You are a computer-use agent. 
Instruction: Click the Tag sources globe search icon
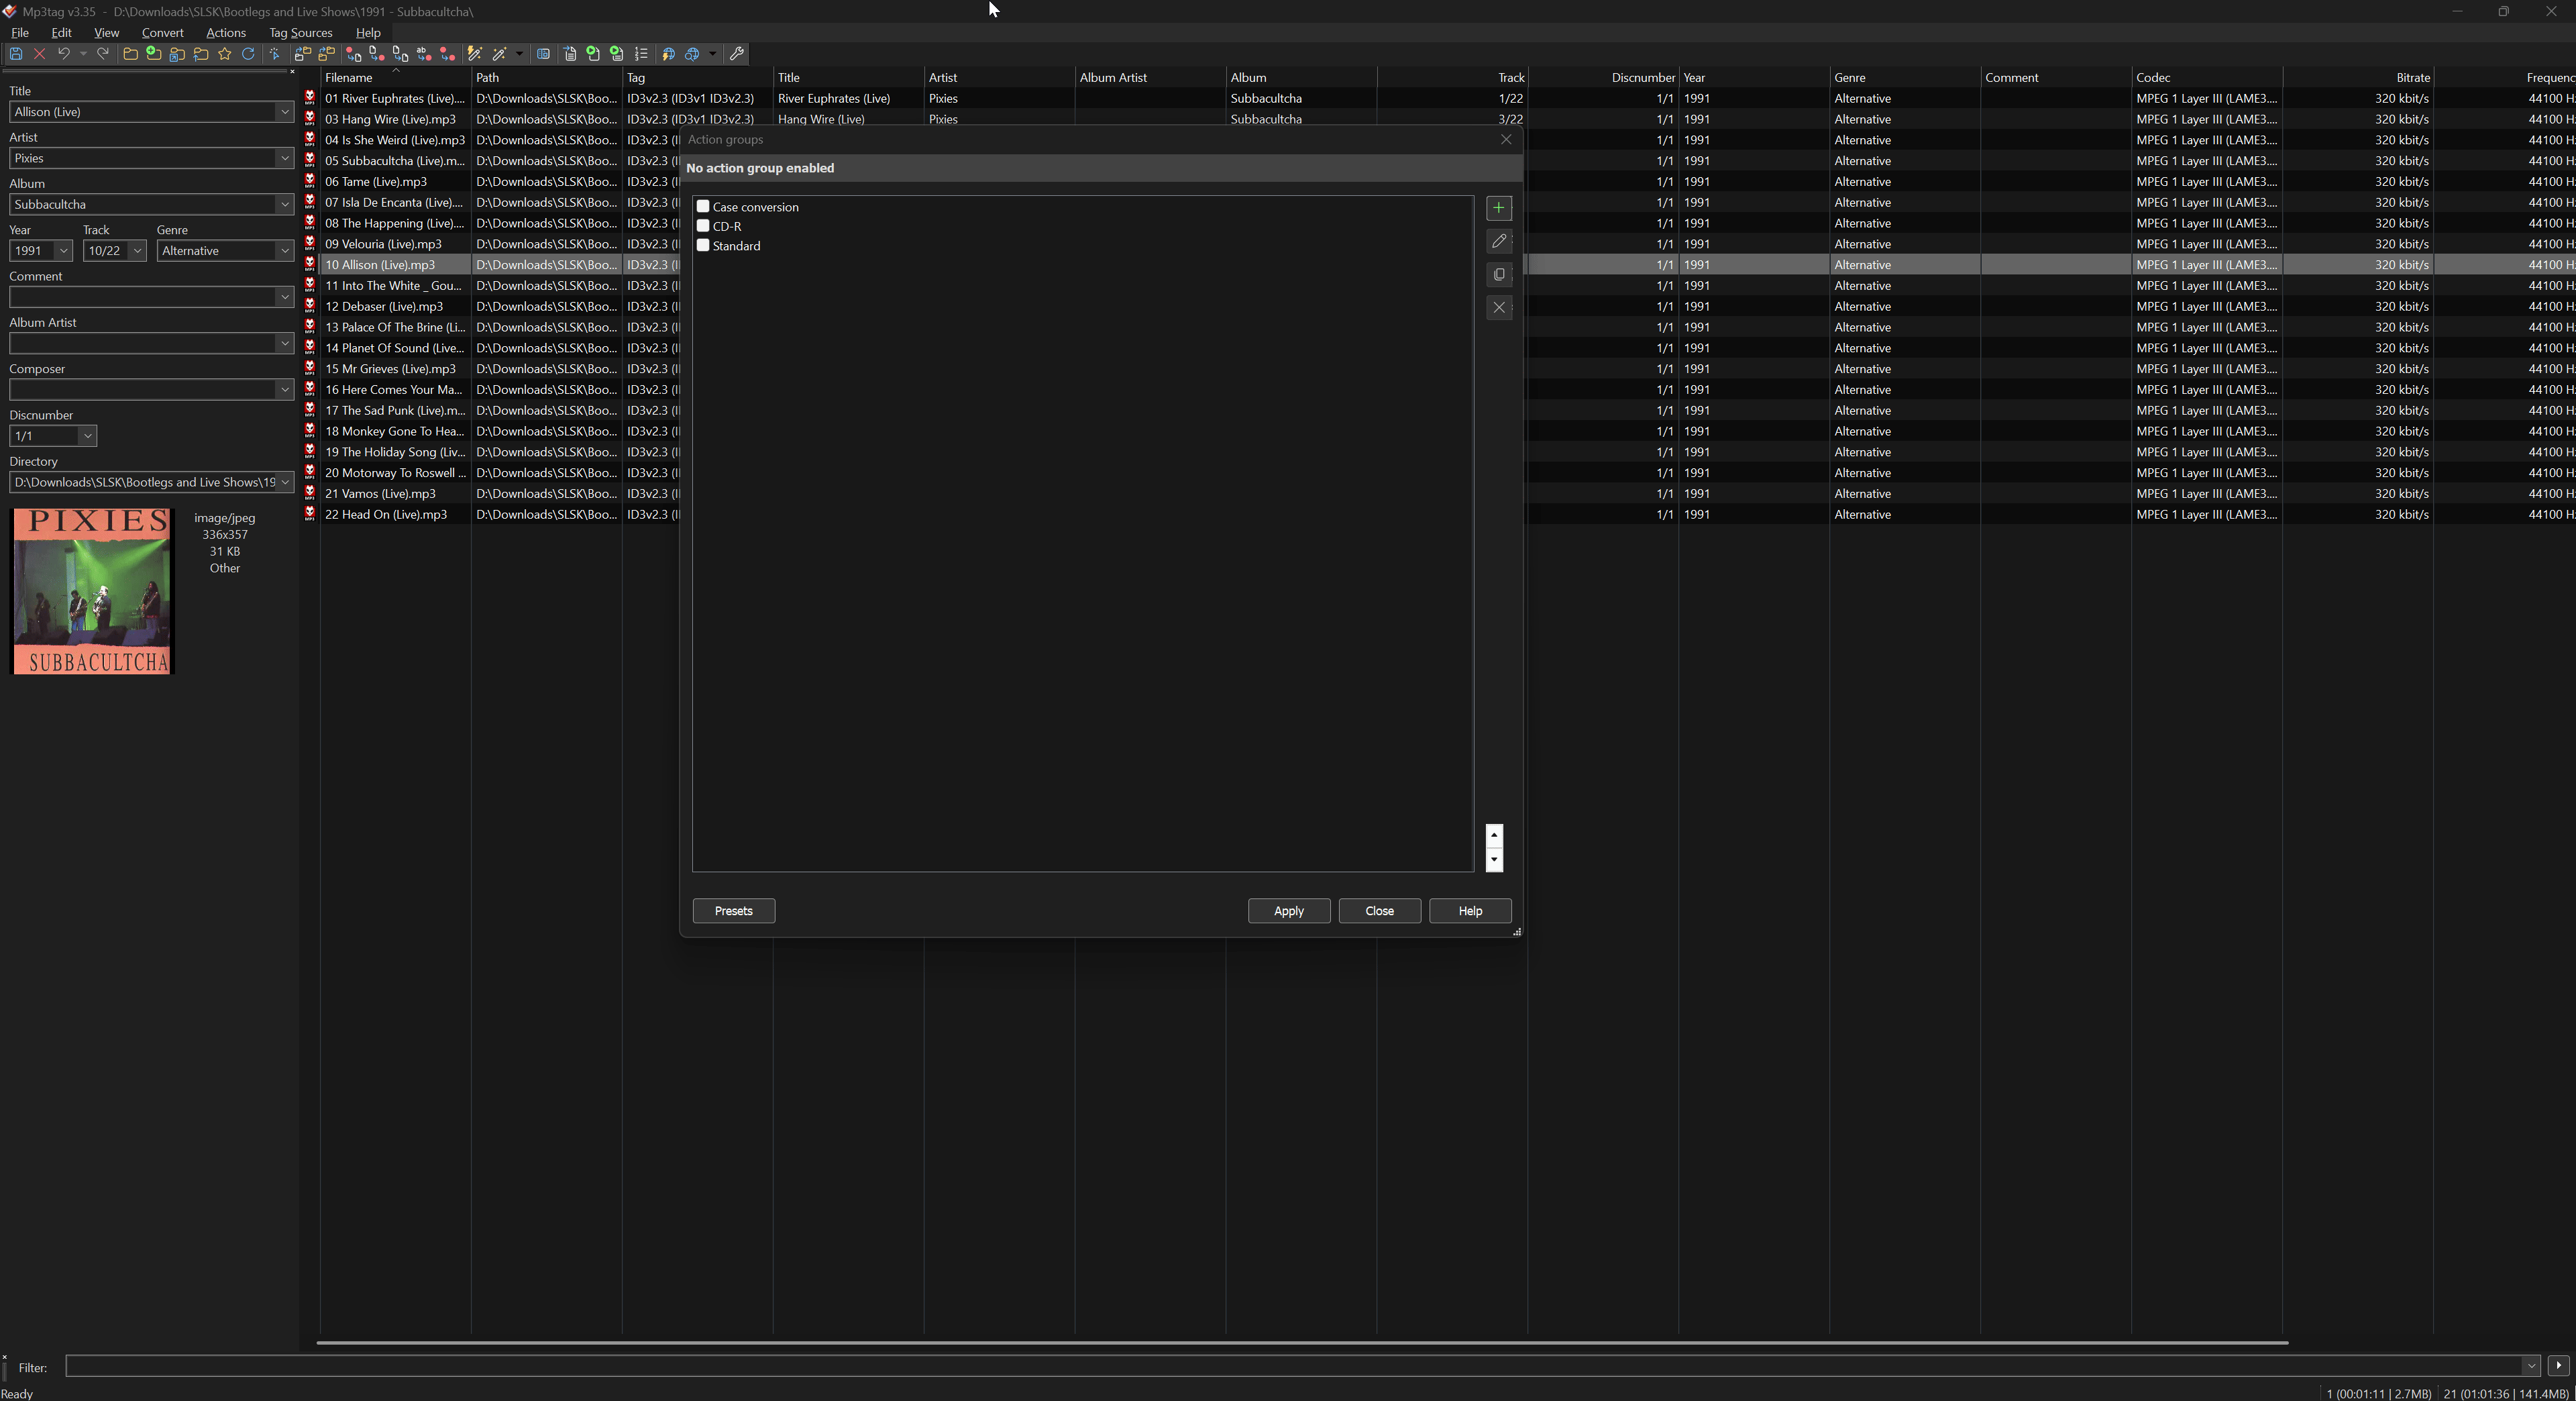coord(692,54)
